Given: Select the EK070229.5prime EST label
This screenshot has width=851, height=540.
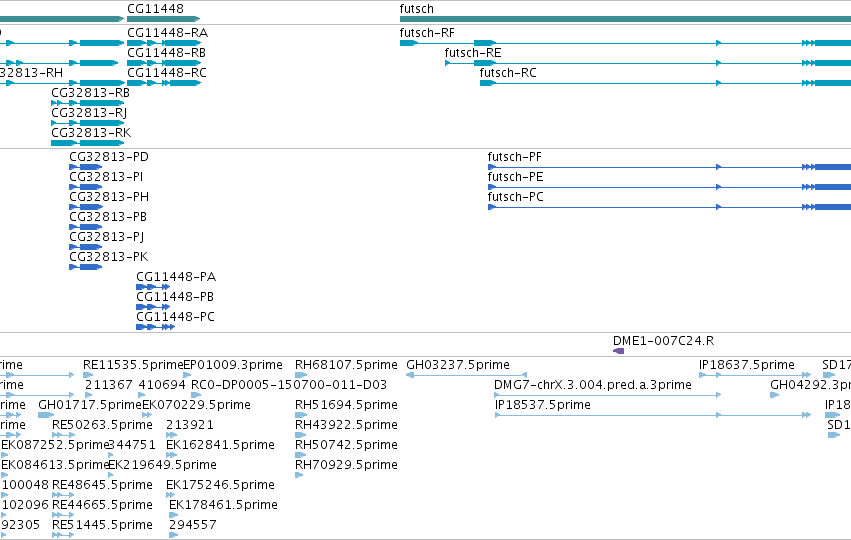Looking at the screenshot, I should (x=196, y=405).
